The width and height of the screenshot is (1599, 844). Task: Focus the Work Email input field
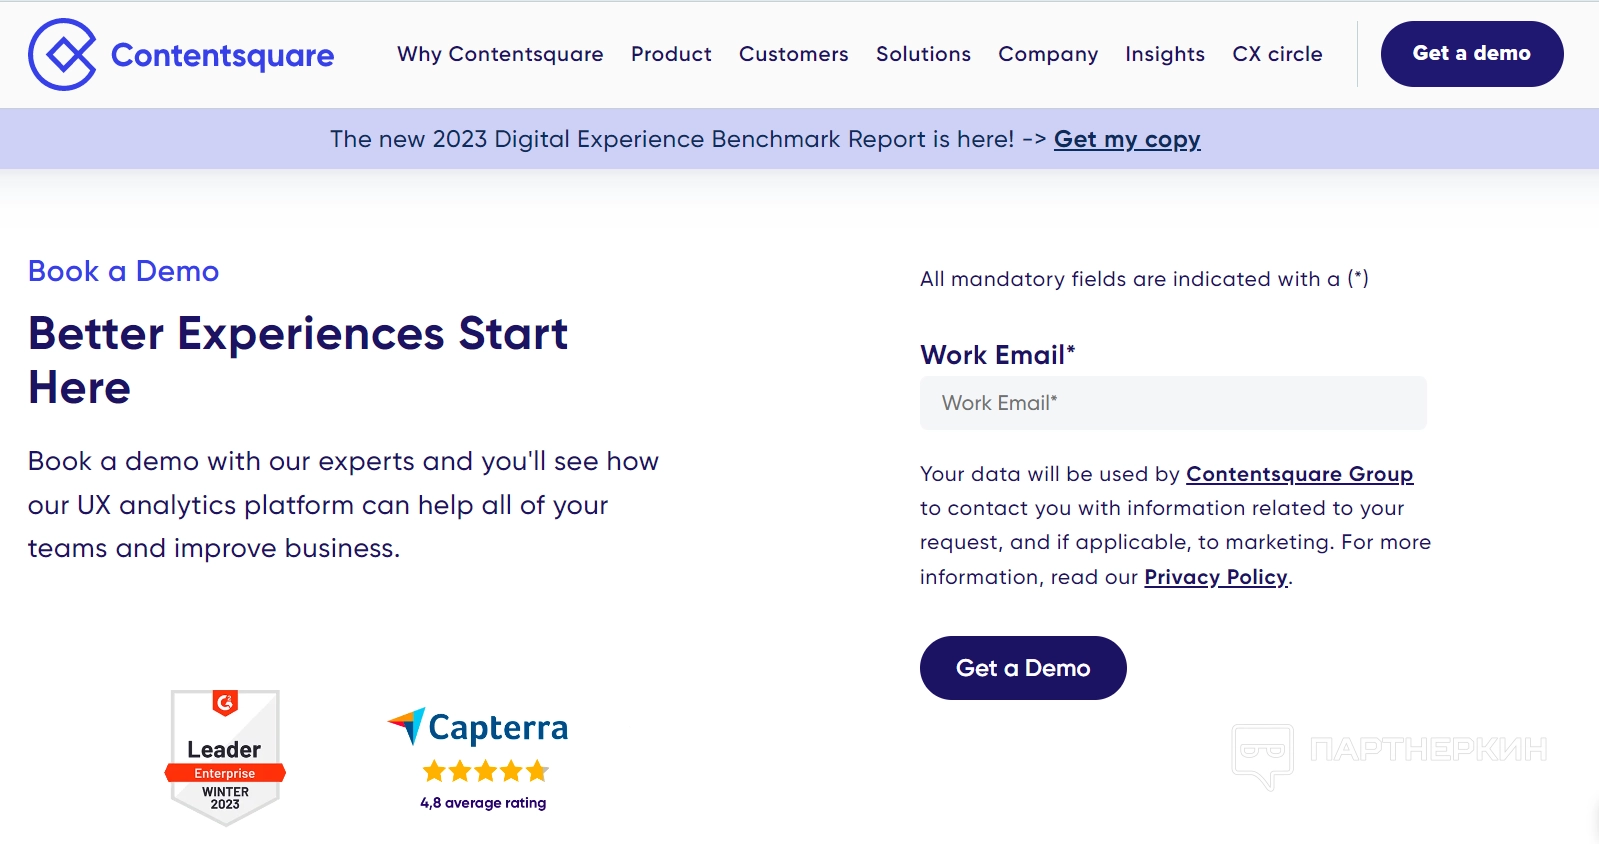(1173, 403)
